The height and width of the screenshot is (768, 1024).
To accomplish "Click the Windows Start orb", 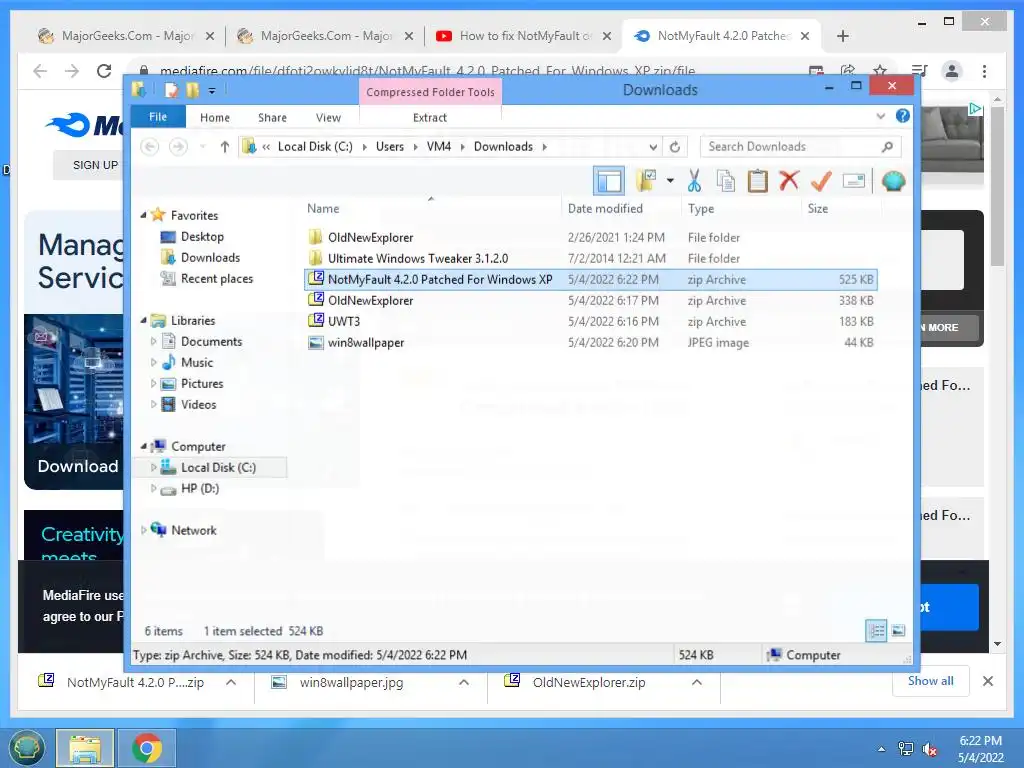I will [26, 748].
